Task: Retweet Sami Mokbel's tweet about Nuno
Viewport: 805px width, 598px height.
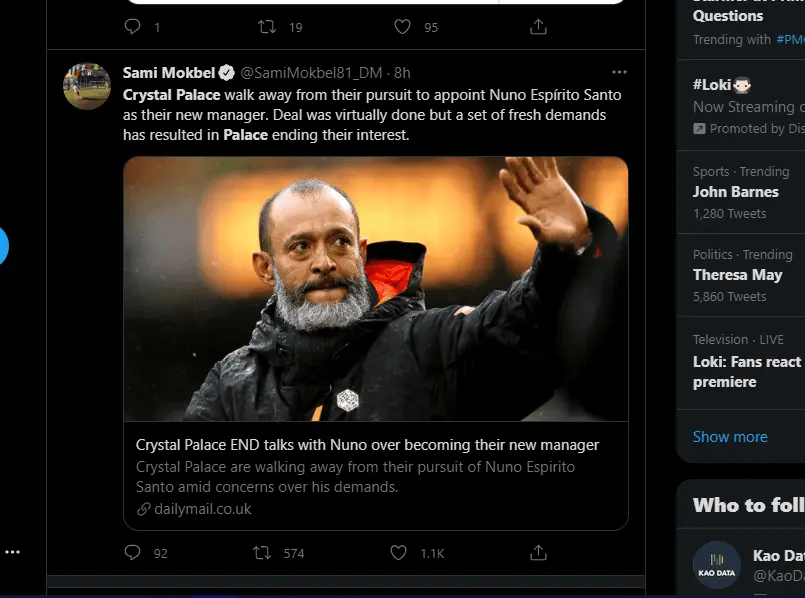Action: click(263, 552)
